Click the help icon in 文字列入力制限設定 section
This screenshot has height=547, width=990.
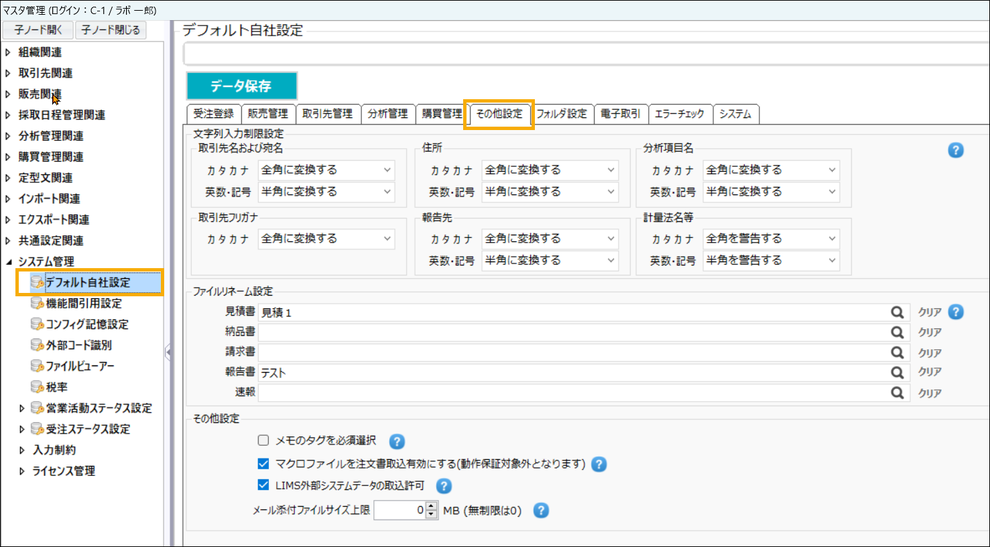click(955, 150)
